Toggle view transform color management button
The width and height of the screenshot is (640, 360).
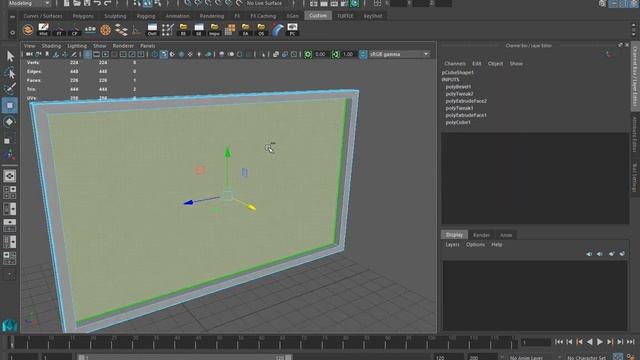[363, 54]
